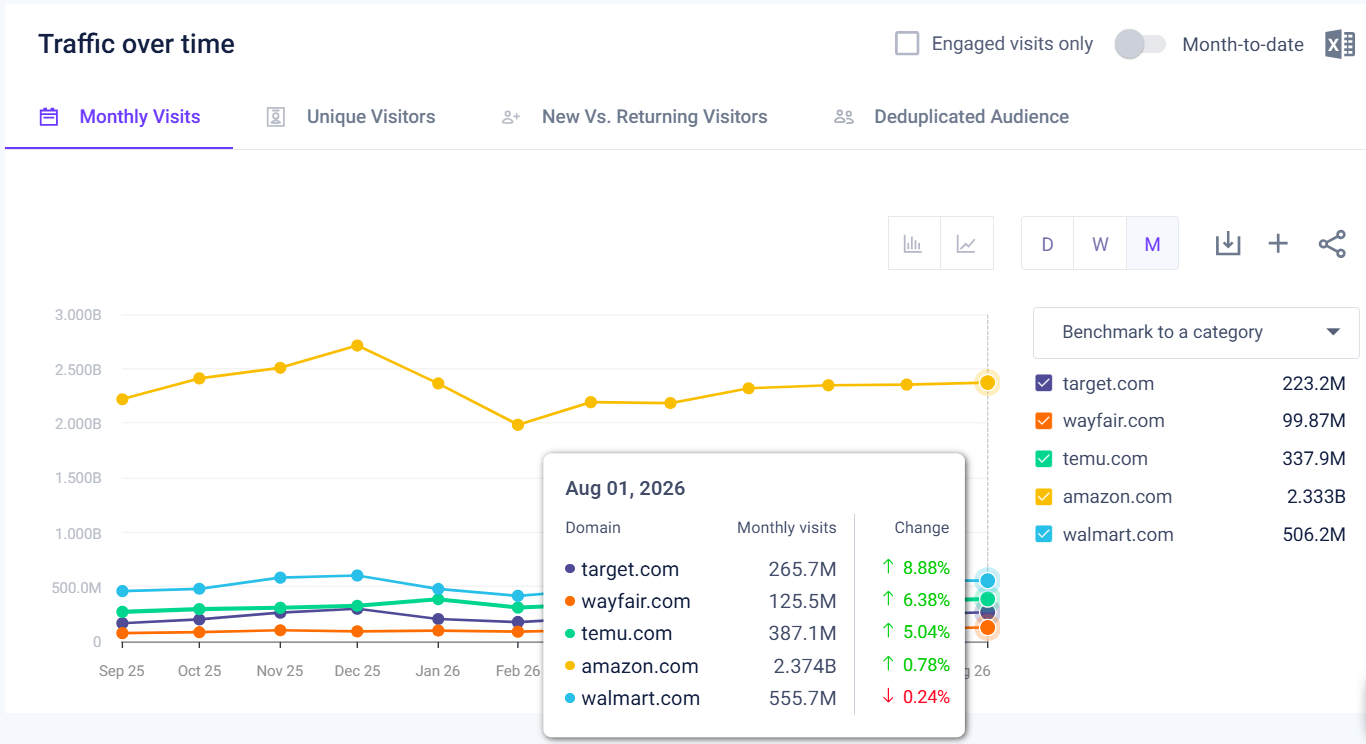This screenshot has width=1366, height=744.
Task: Click the Traffic over time heading
Action: tap(137, 44)
